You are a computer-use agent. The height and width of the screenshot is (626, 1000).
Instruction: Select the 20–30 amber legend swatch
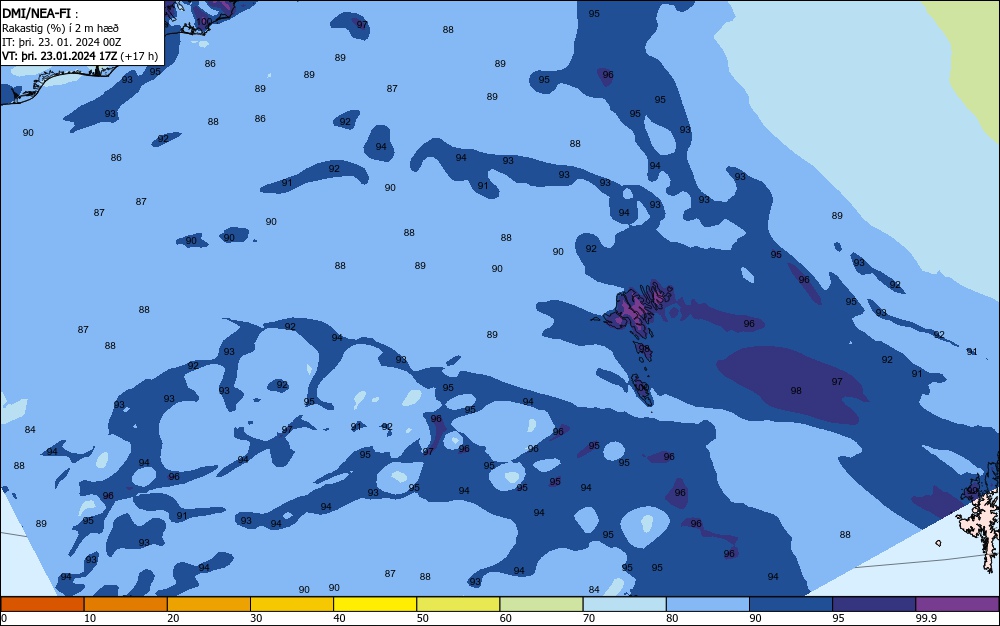tap(209, 604)
